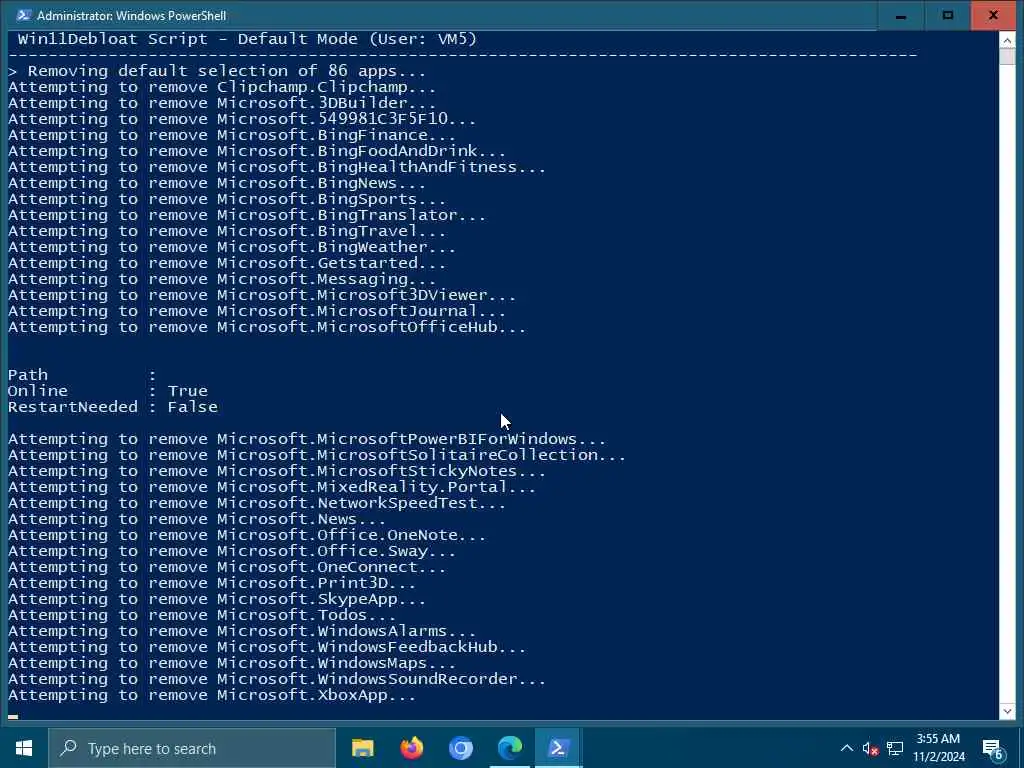Viewport: 1024px width, 768px height.
Task: Click the Microsoft.Messaging line
Action: pos(222,279)
